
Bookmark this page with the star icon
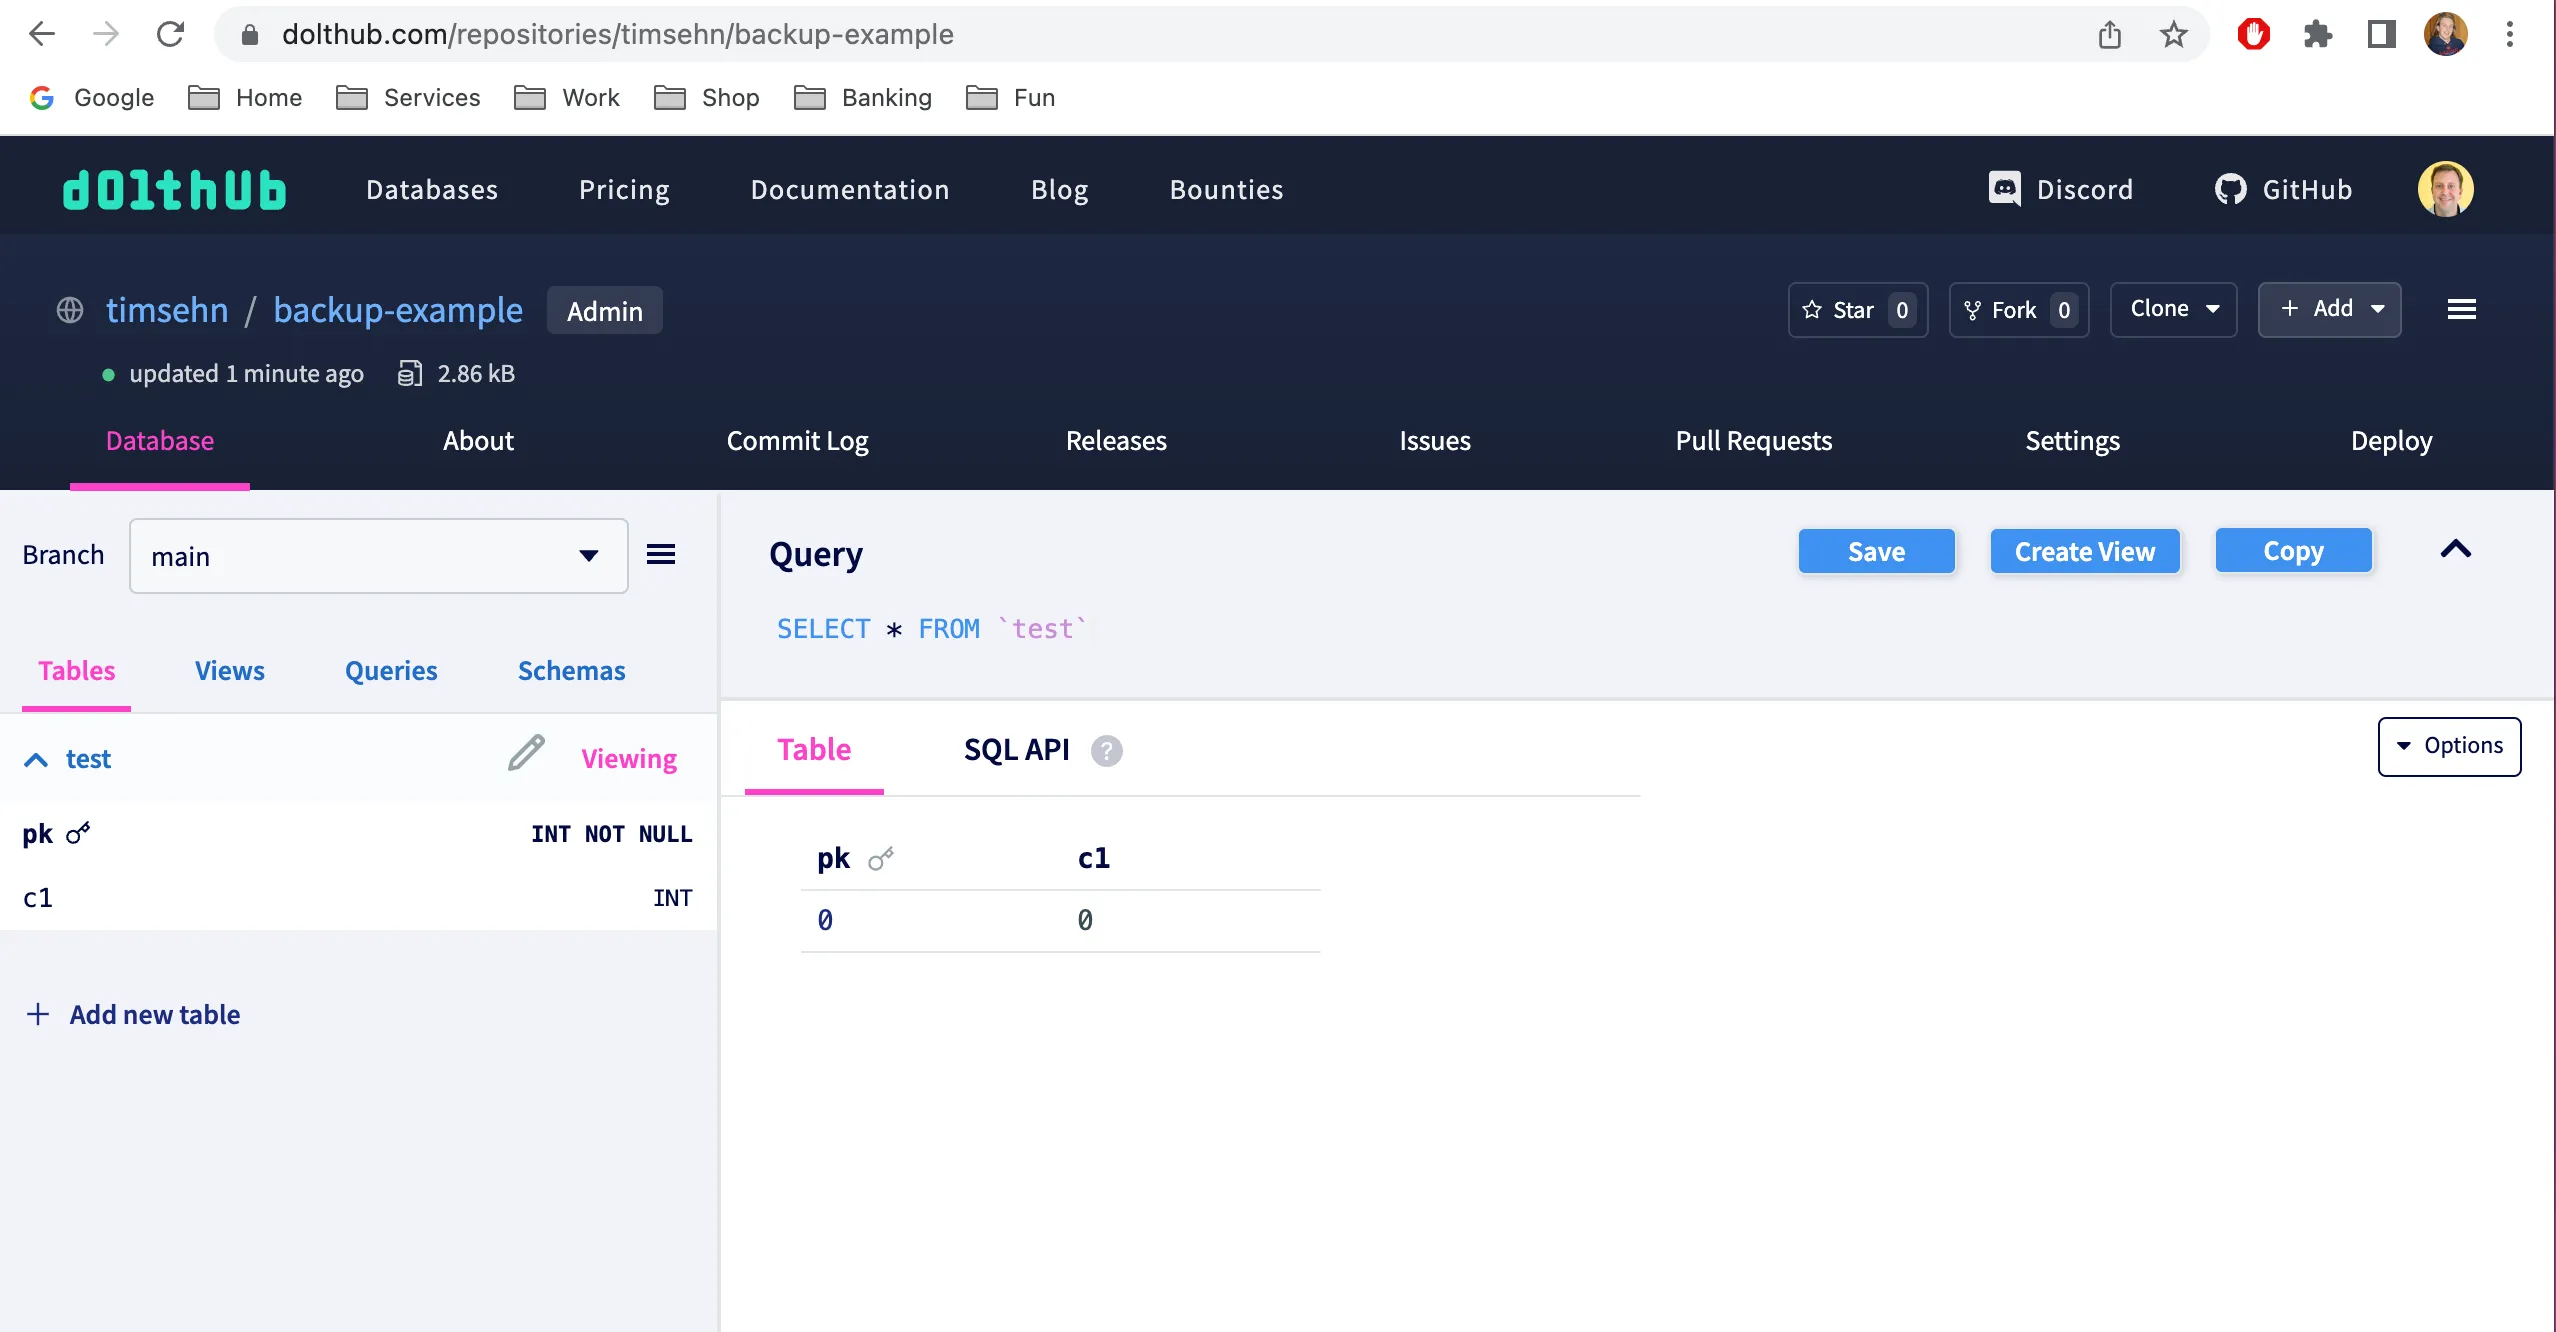2174,35
